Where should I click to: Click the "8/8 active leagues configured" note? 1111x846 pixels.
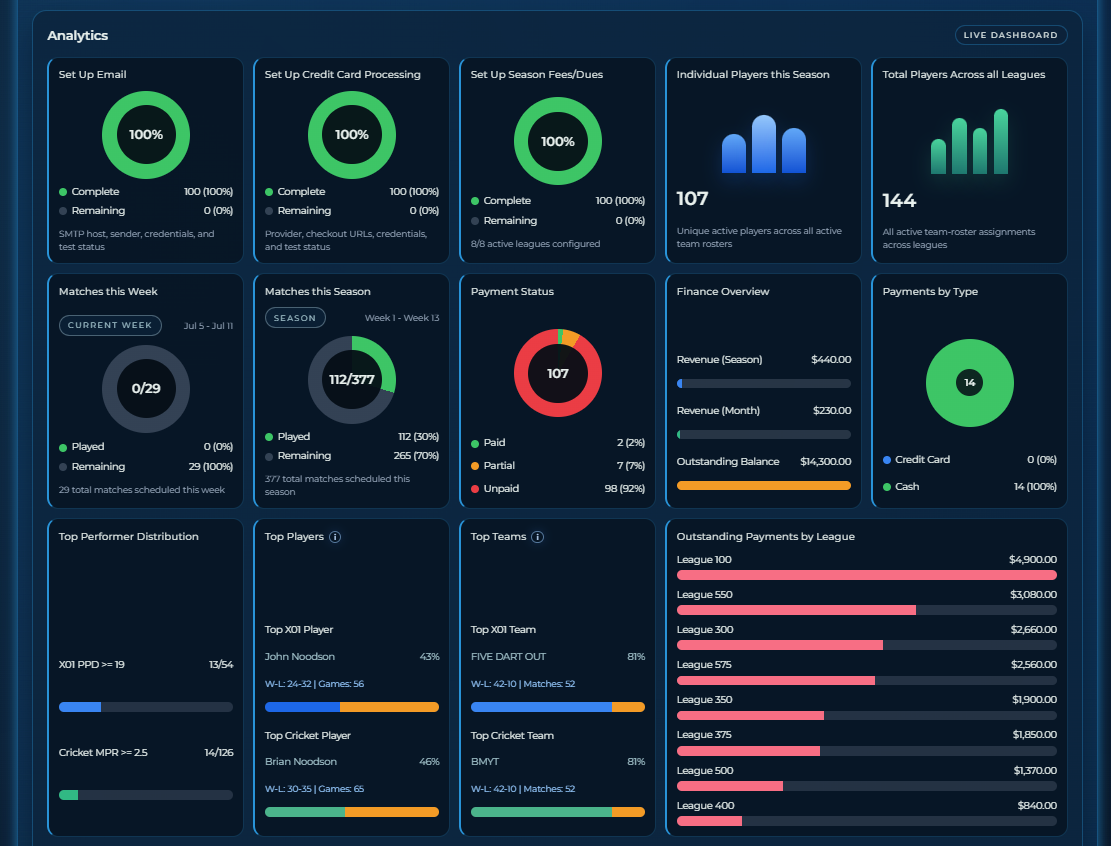pyautogui.click(x=535, y=244)
